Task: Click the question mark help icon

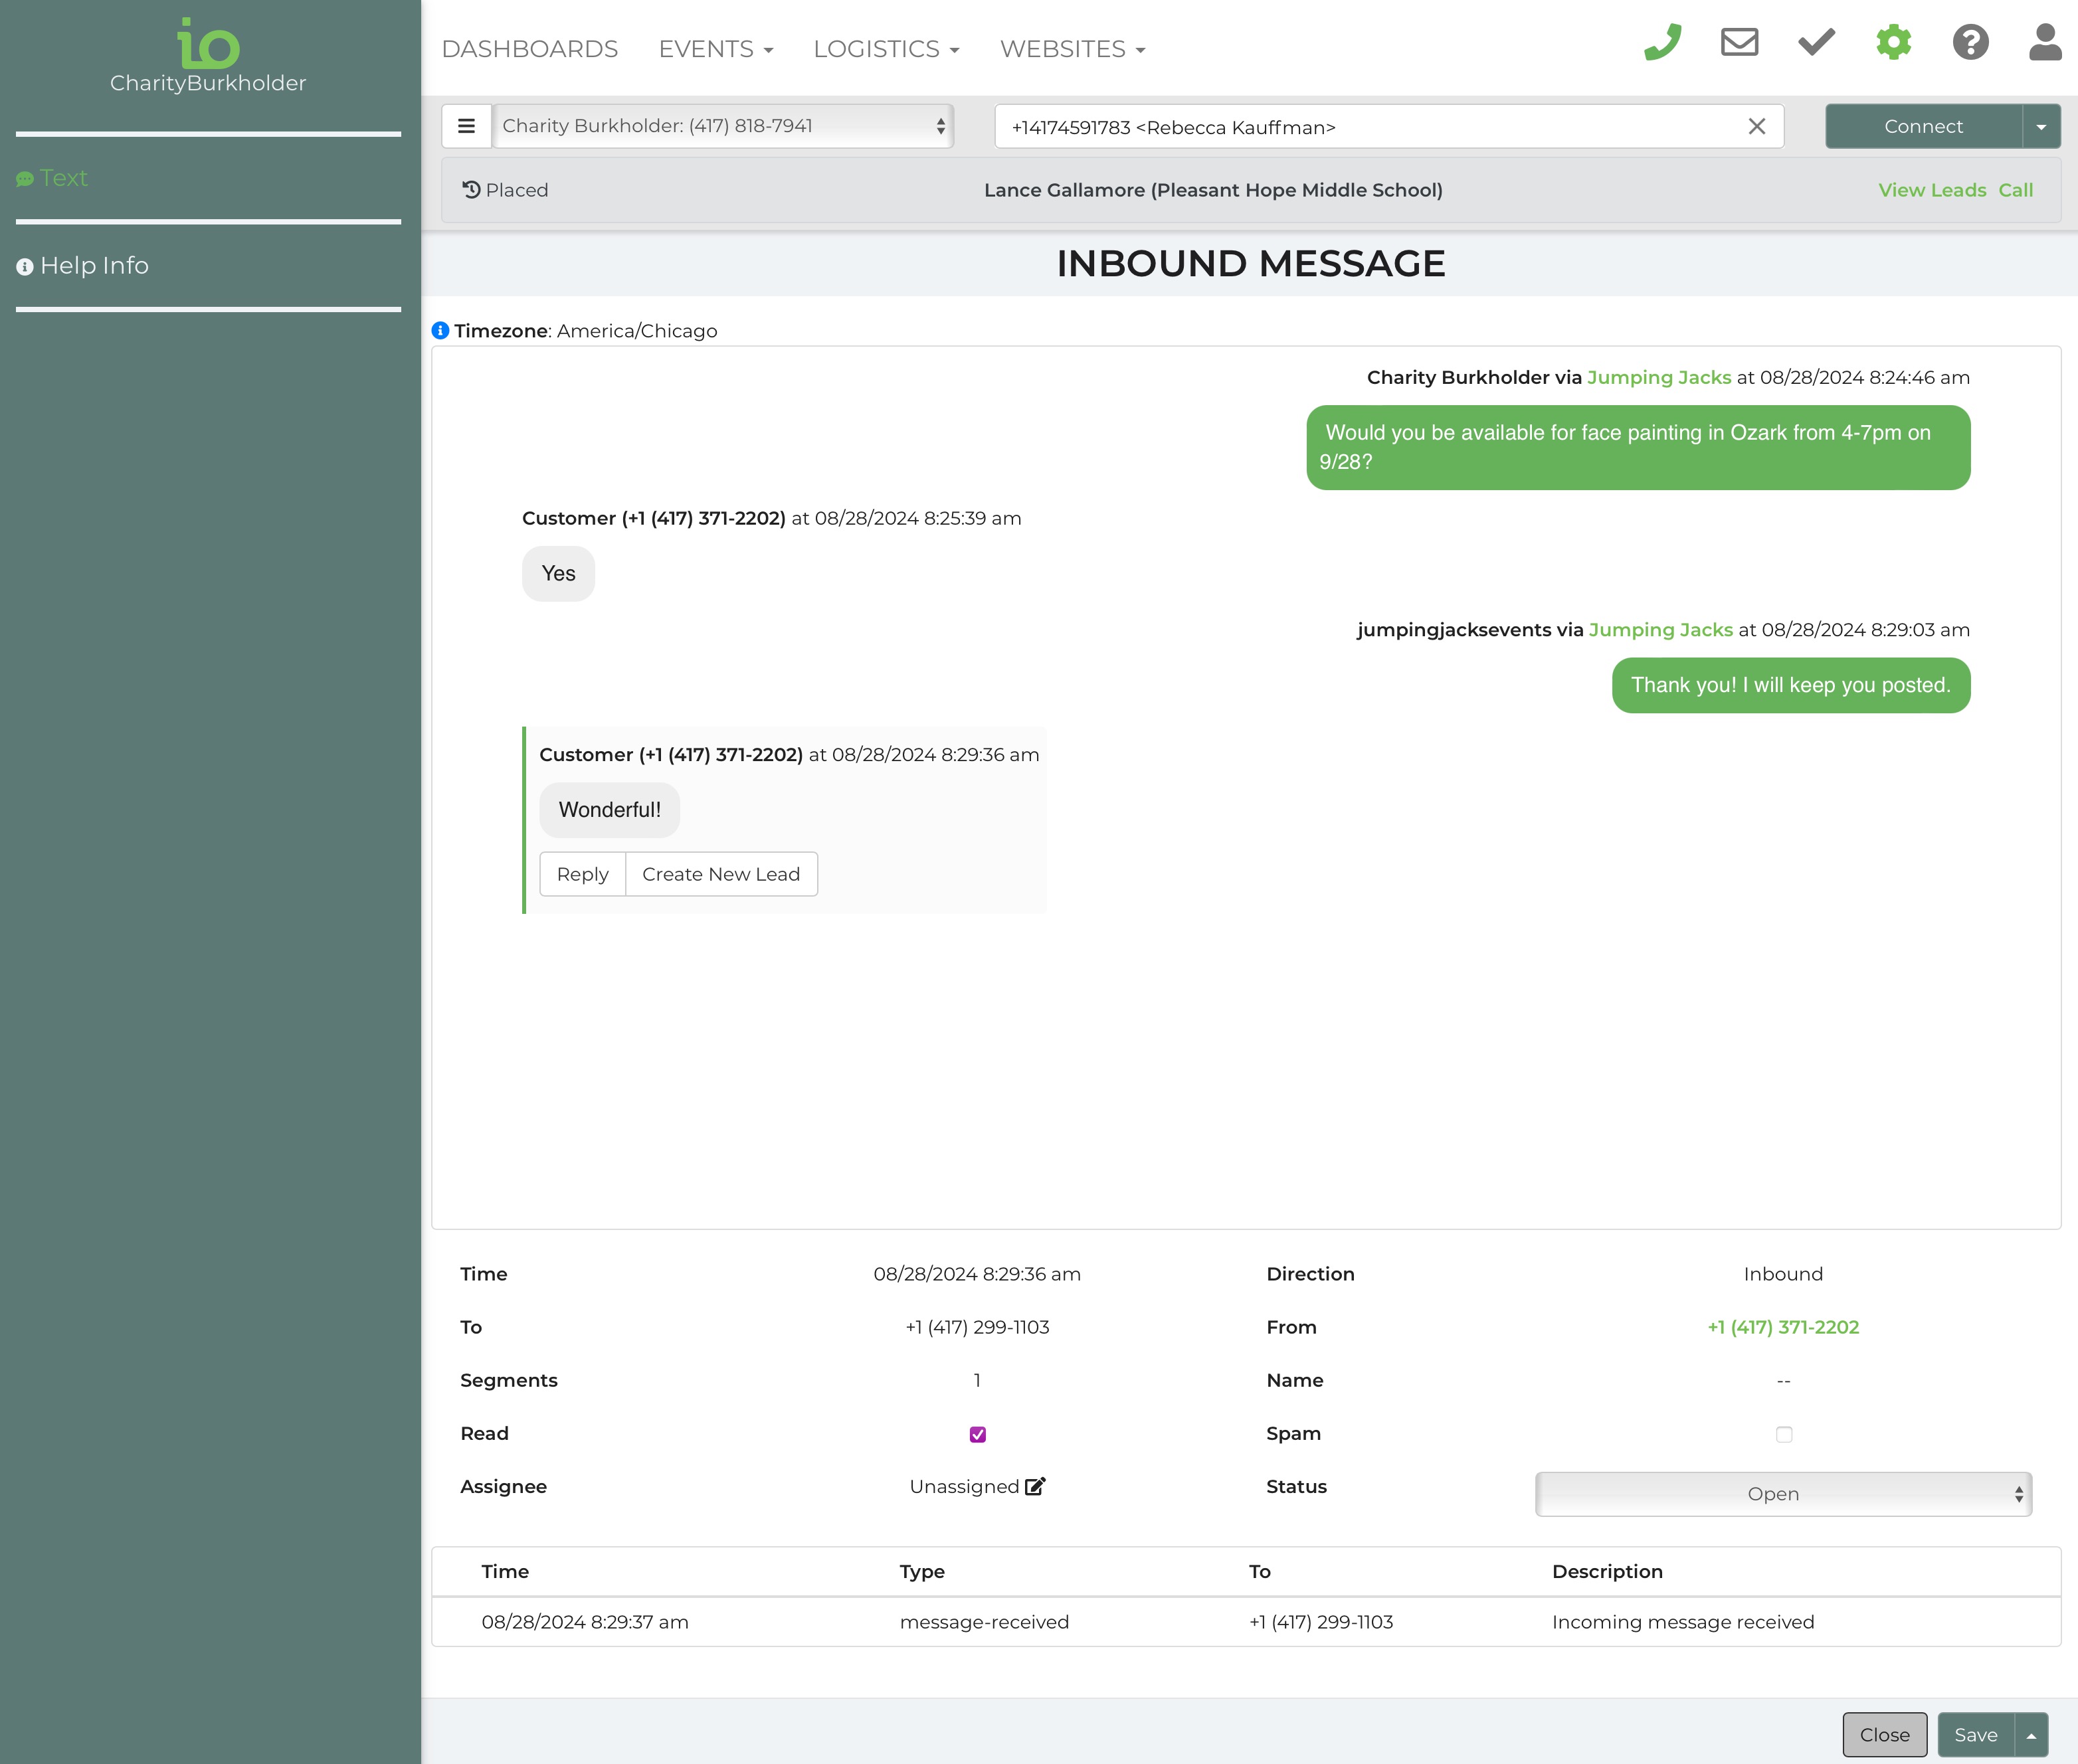Action: [x=1970, y=42]
